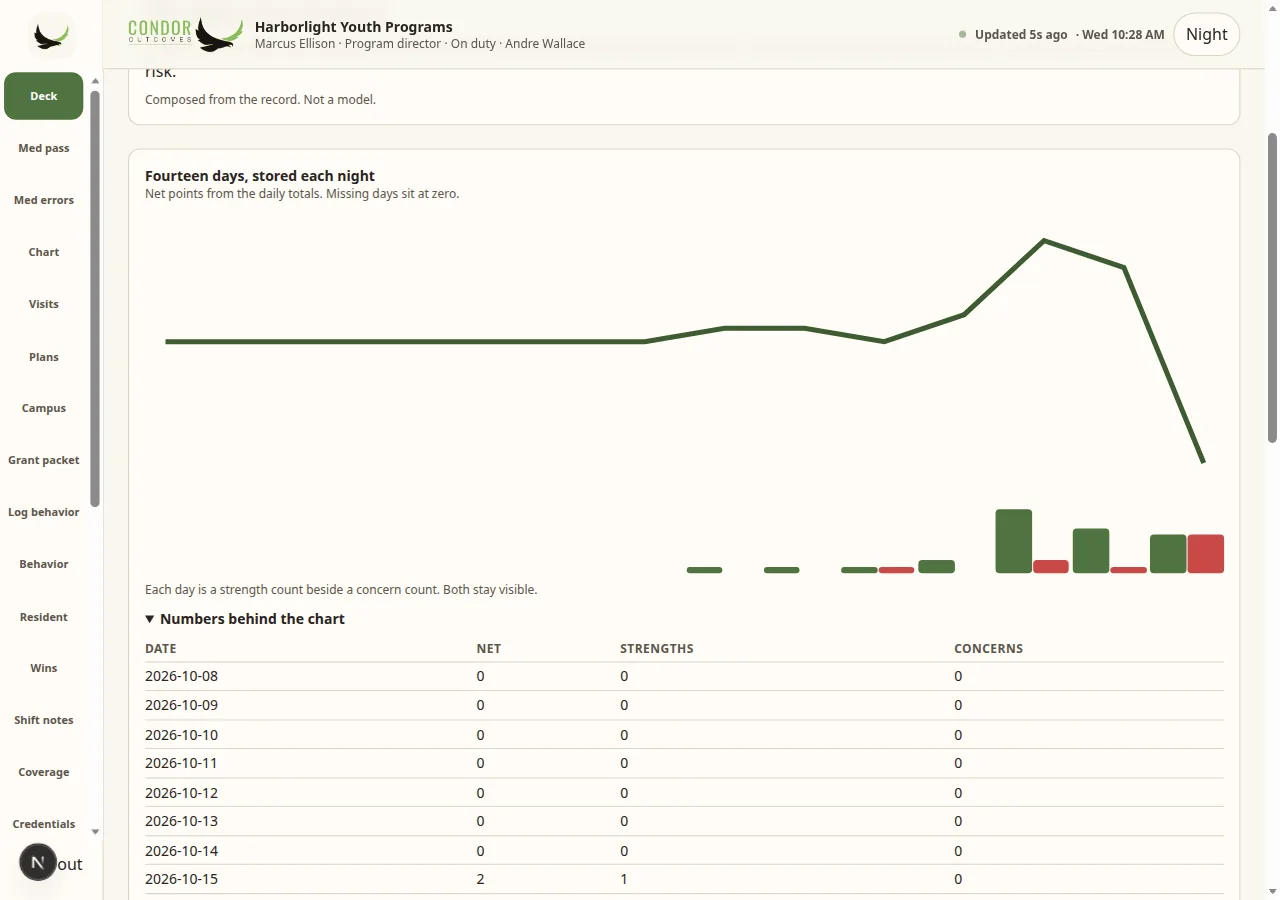This screenshot has width=1280, height=900.
Task: Select the 2026-10-11 date cell
Action: tap(181, 763)
